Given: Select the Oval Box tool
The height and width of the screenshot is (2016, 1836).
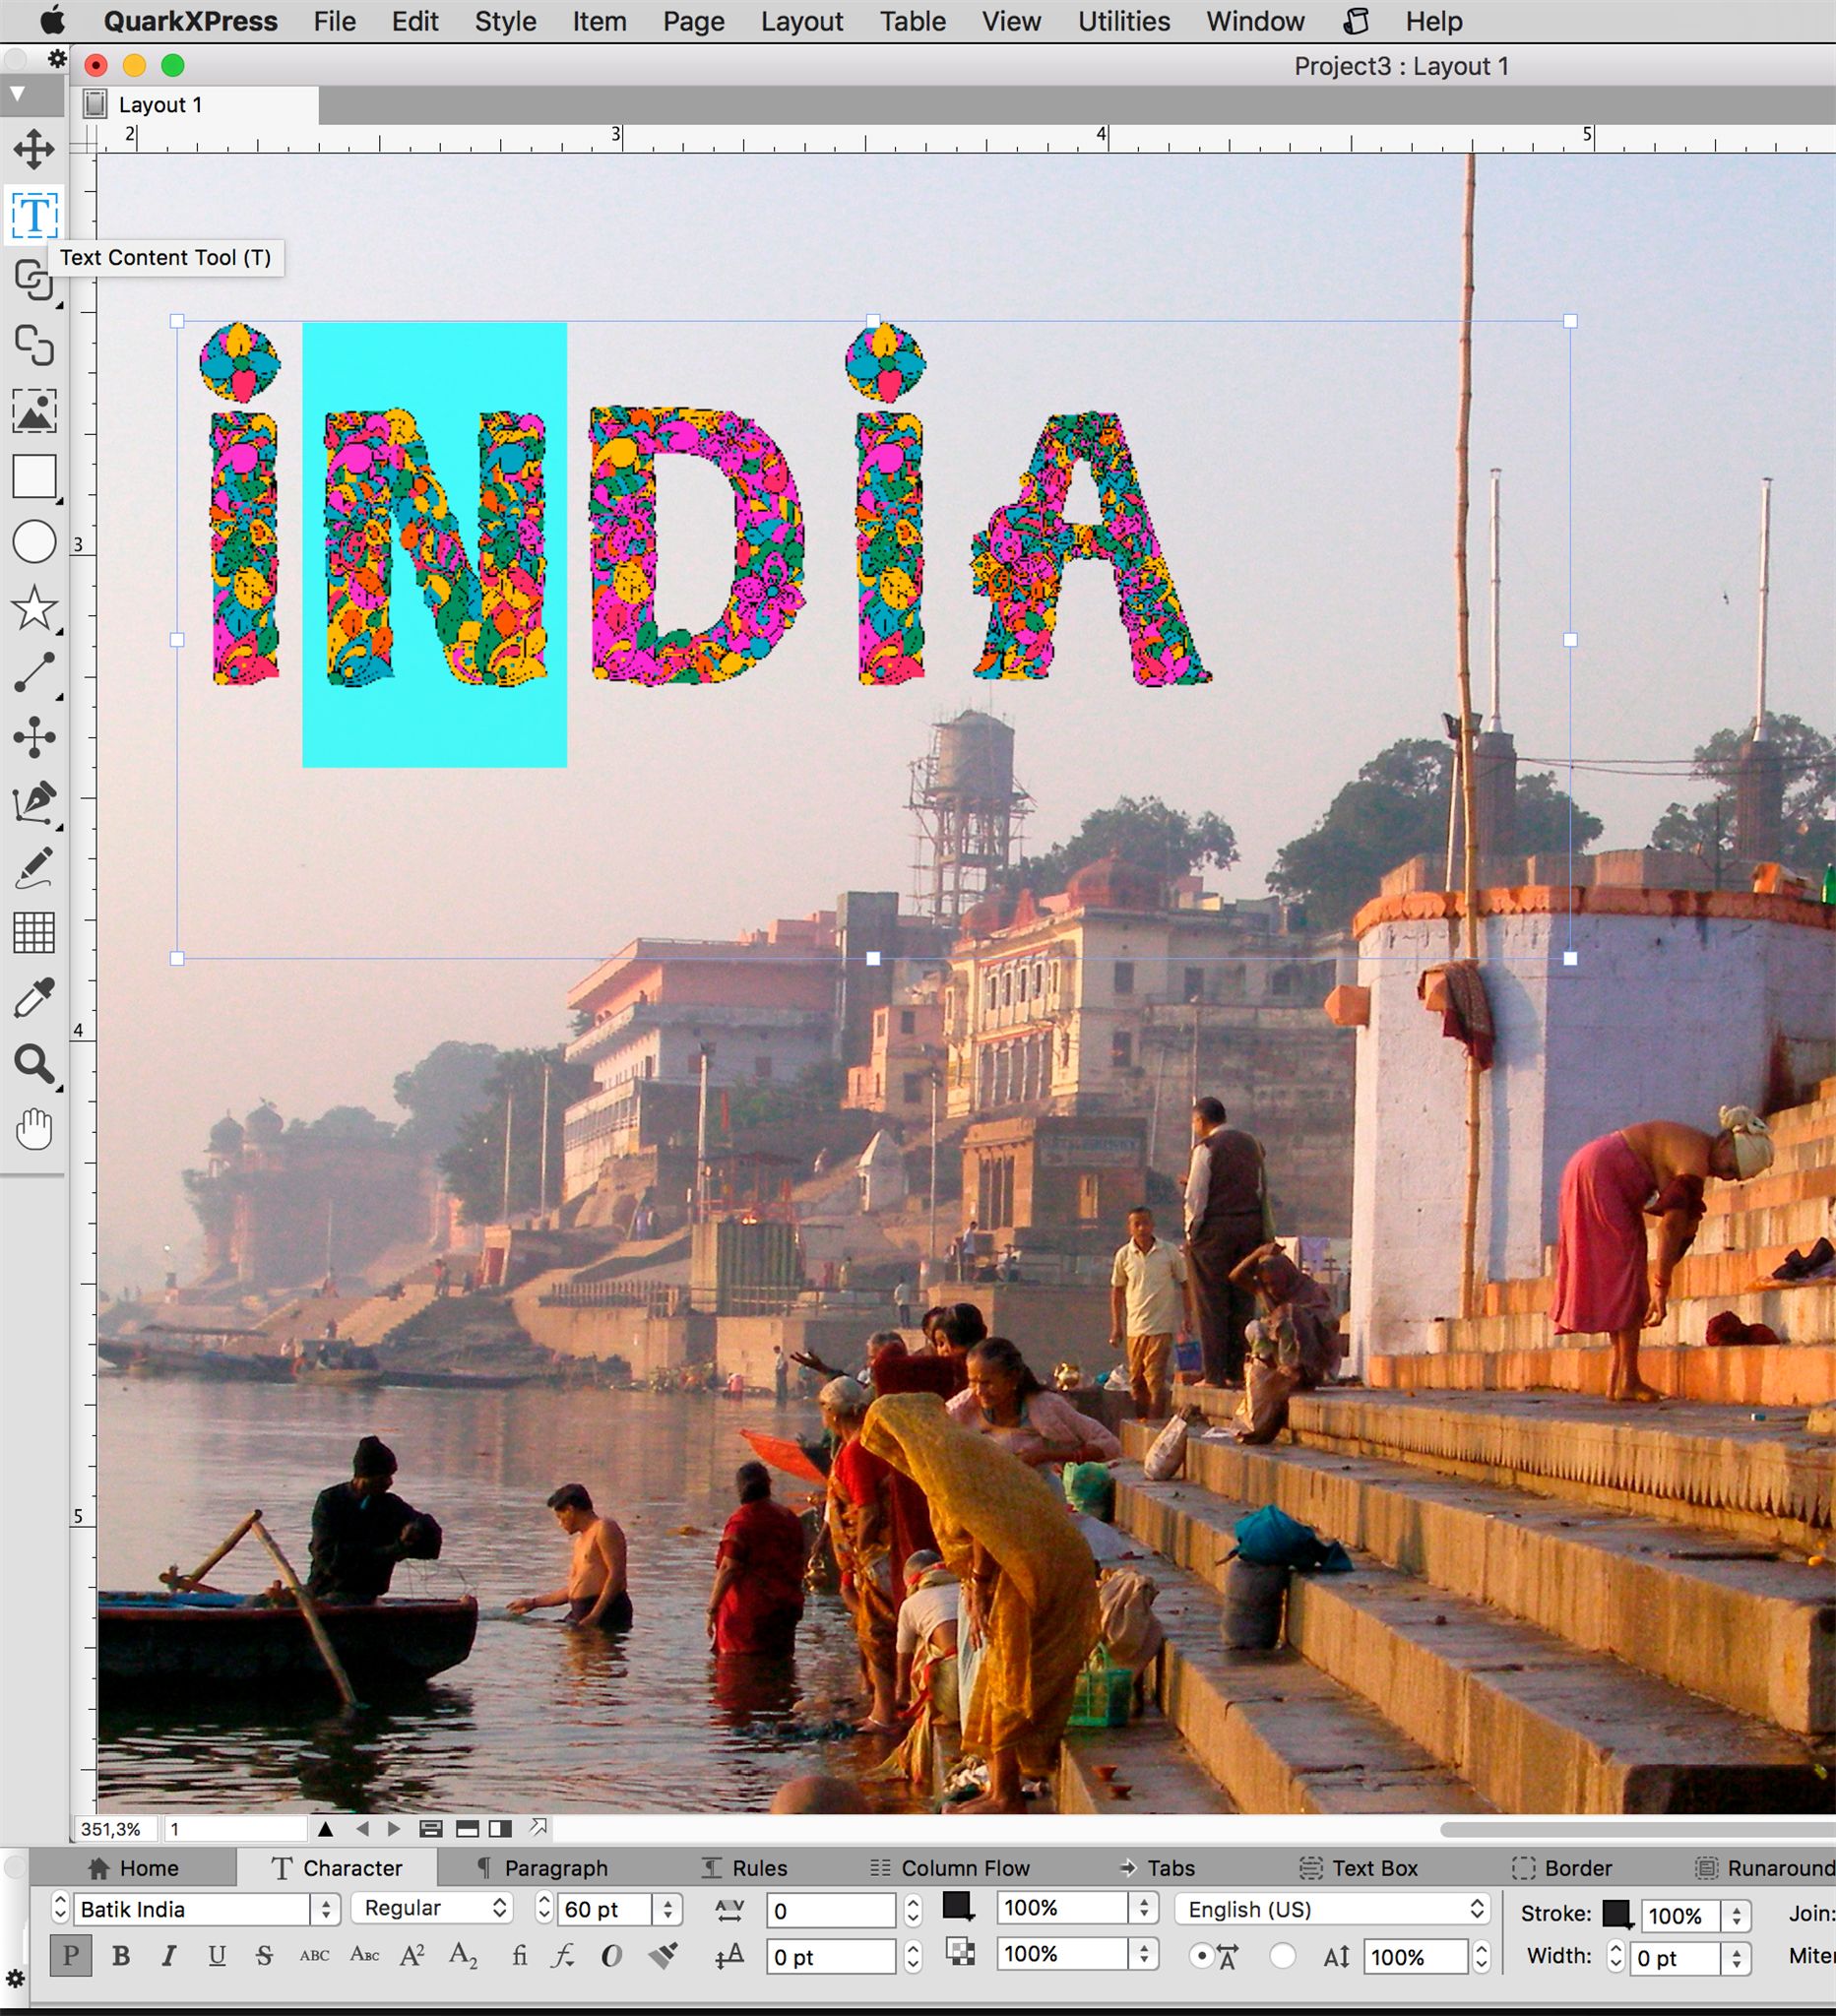Looking at the screenshot, I should pyautogui.click(x=34, y=542).
